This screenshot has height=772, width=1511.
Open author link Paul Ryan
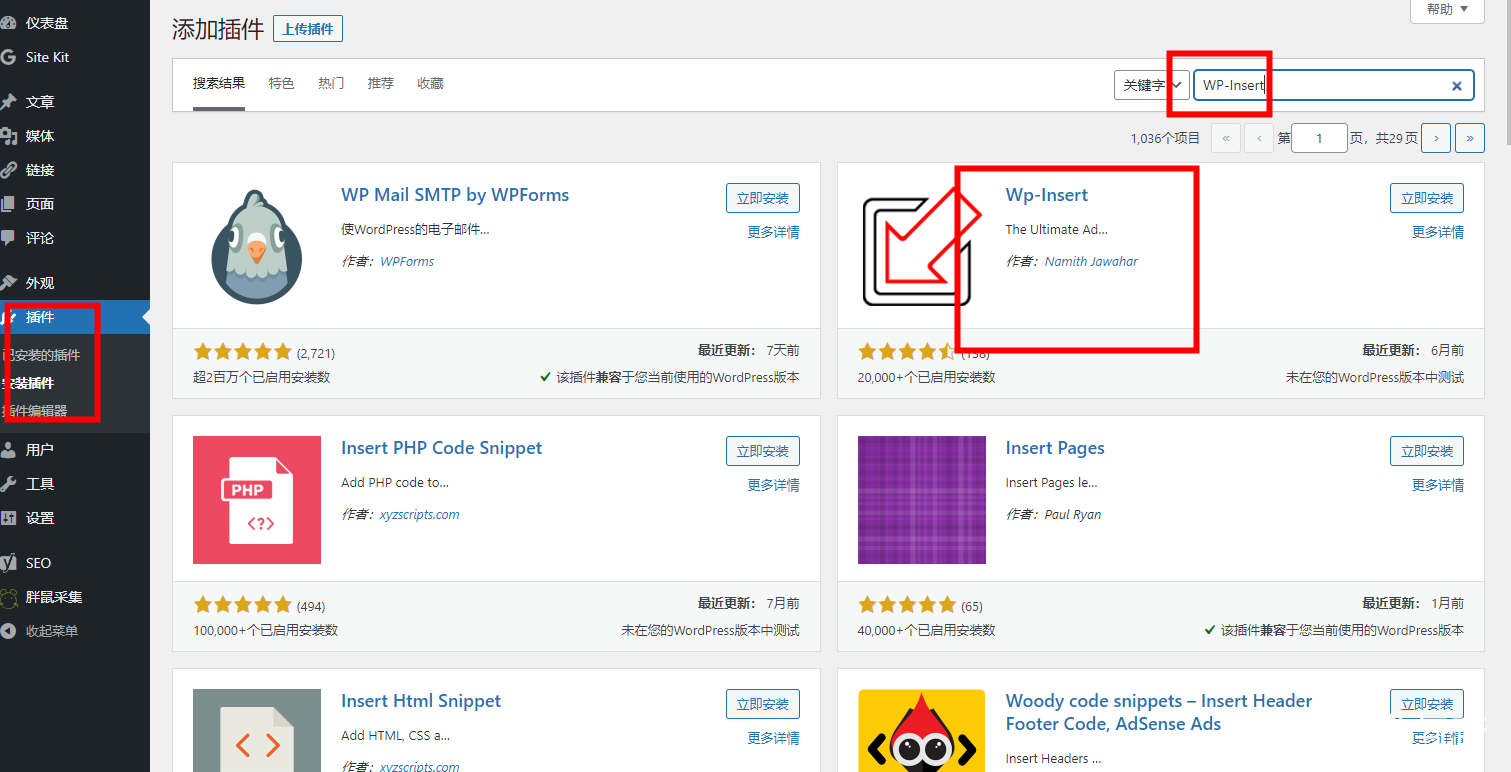point(1073,514)
